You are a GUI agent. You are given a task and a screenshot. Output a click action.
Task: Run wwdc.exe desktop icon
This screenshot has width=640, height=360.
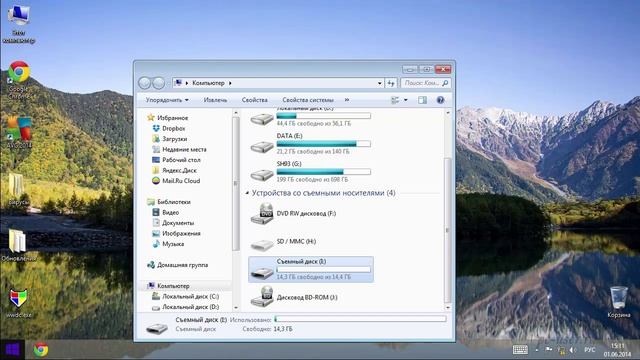coord(18,303)
